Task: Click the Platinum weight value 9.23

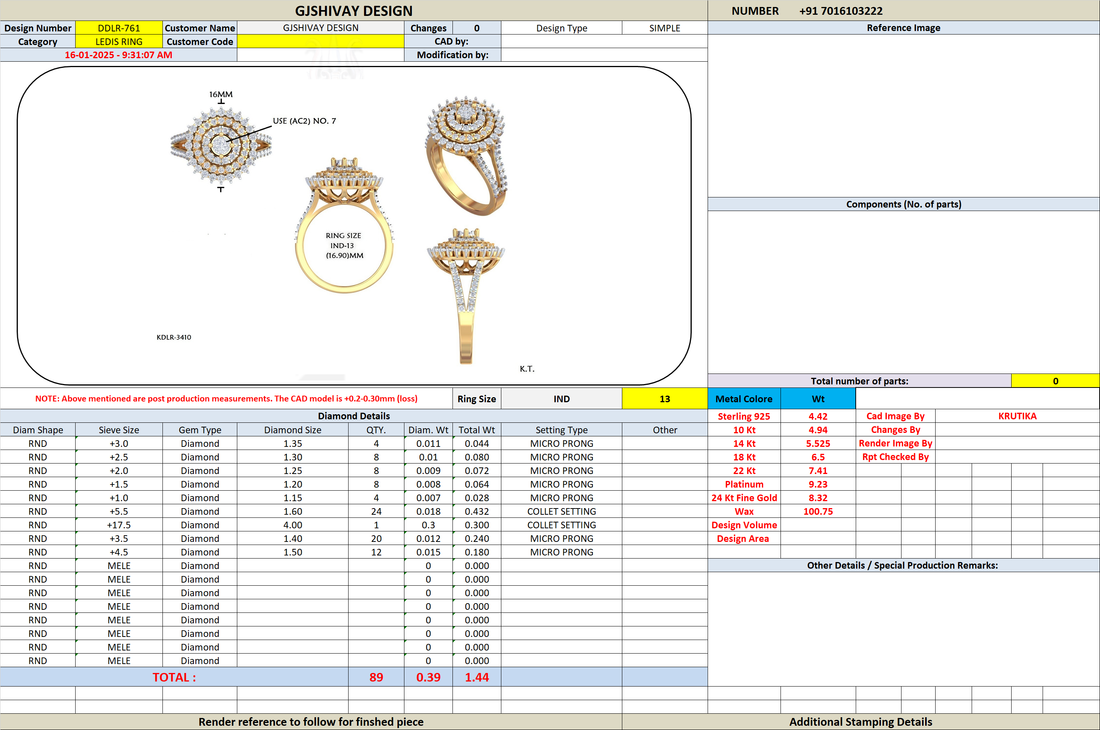Action: coord(818,485)
